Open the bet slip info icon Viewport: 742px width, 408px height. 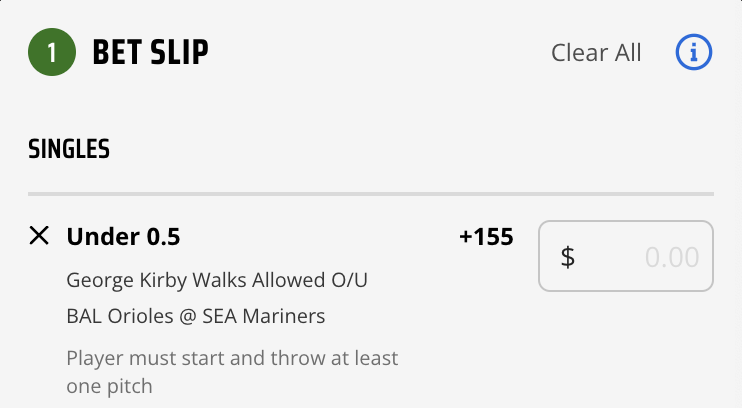coord(693,52)
